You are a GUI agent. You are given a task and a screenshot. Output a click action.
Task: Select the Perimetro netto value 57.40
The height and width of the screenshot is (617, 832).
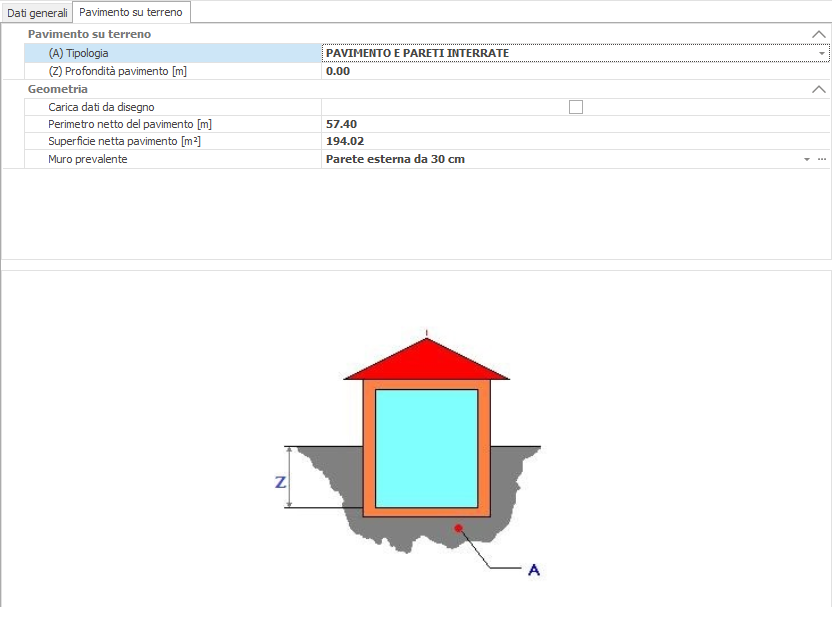pos(341,124)
